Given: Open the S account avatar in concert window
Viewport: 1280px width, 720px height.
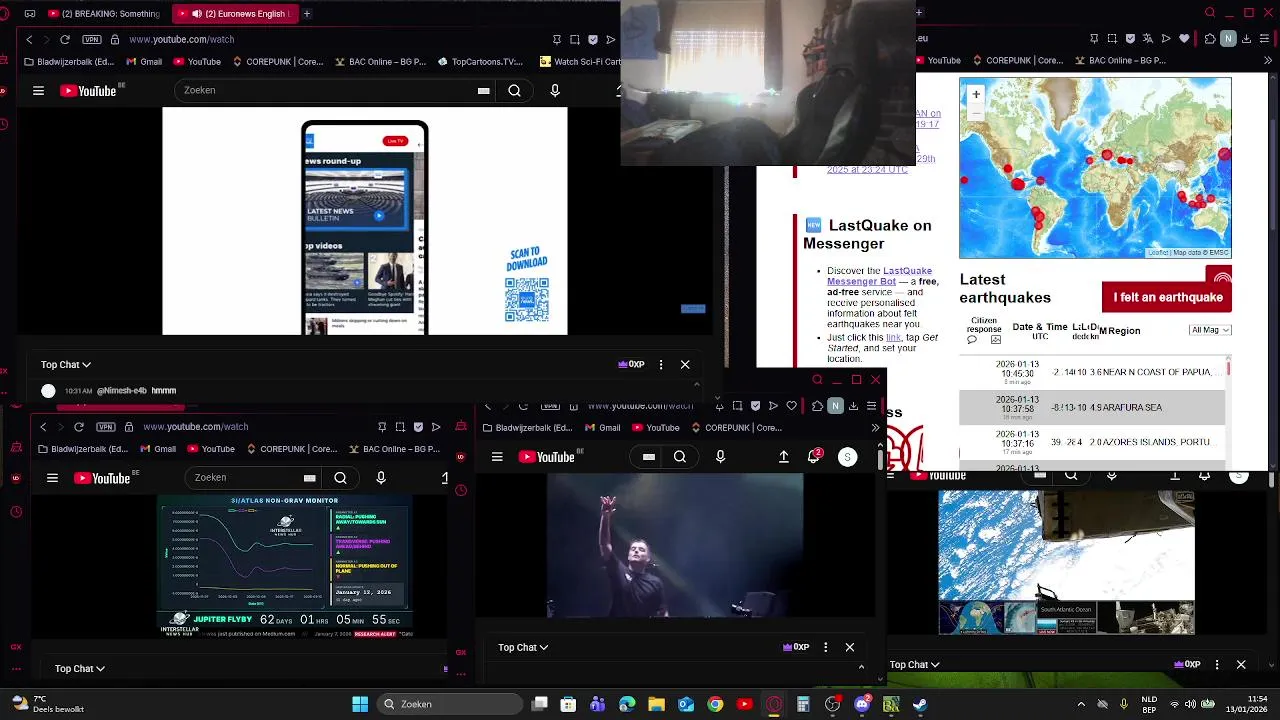Looking at the screenshot, I should (x=847, y=457).
